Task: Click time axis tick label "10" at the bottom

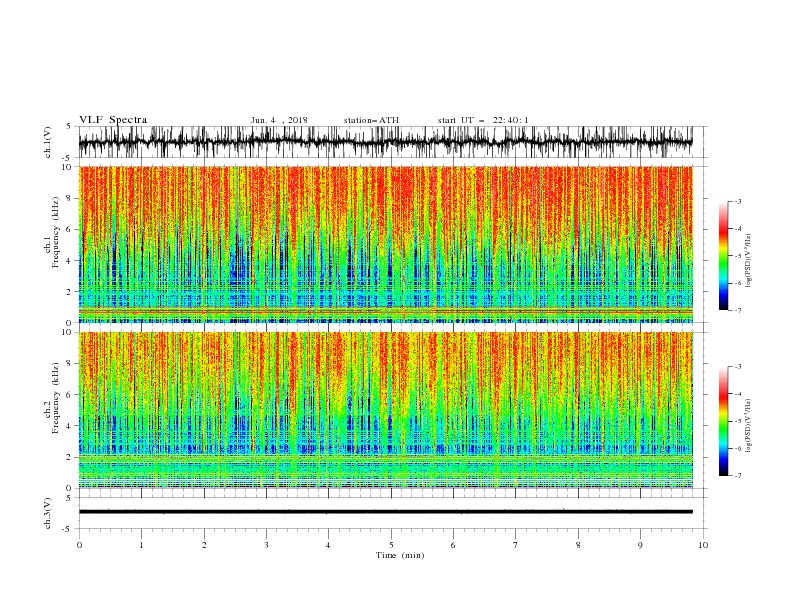Action: pos(703,545)
